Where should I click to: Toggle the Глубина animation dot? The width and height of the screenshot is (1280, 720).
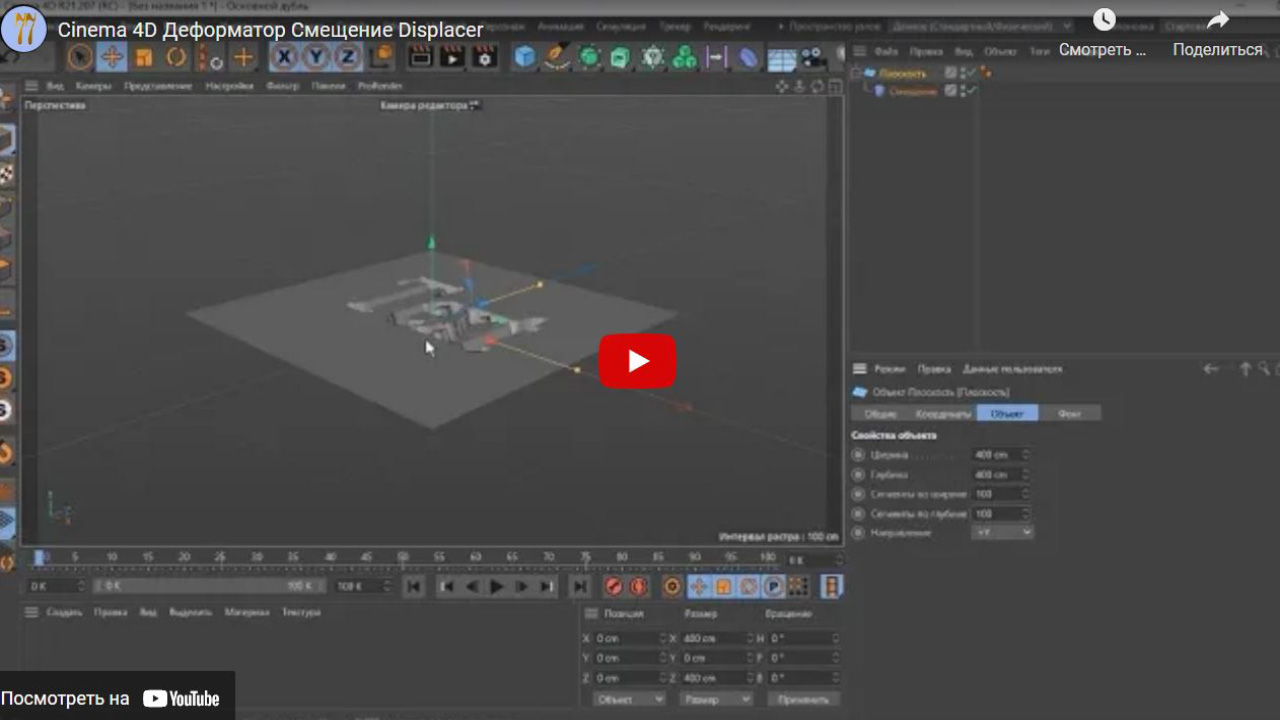point(858,475)
